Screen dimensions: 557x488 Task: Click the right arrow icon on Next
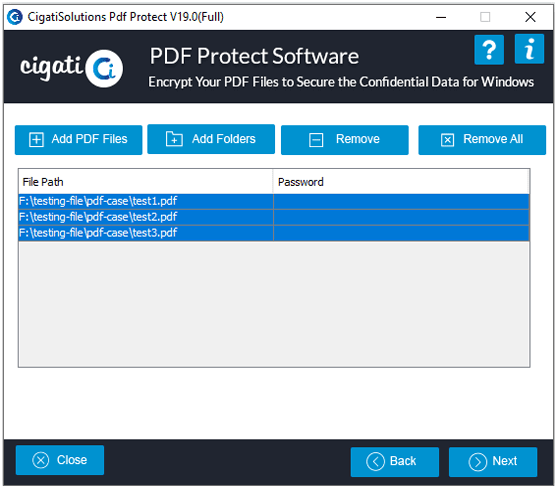(477, 462)
